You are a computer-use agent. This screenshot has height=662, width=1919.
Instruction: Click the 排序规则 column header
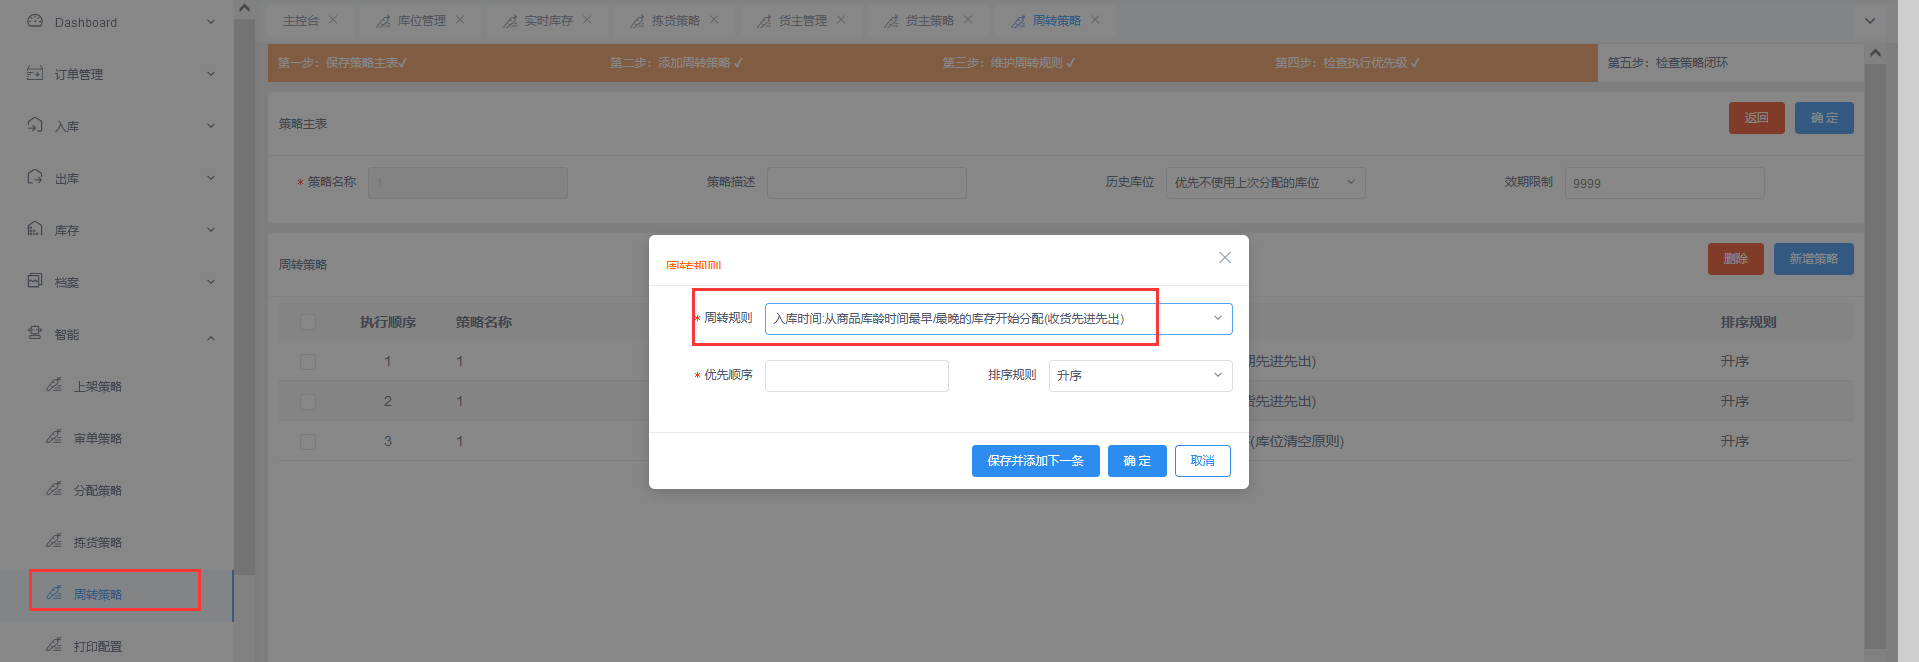(x=1749, y=322)
